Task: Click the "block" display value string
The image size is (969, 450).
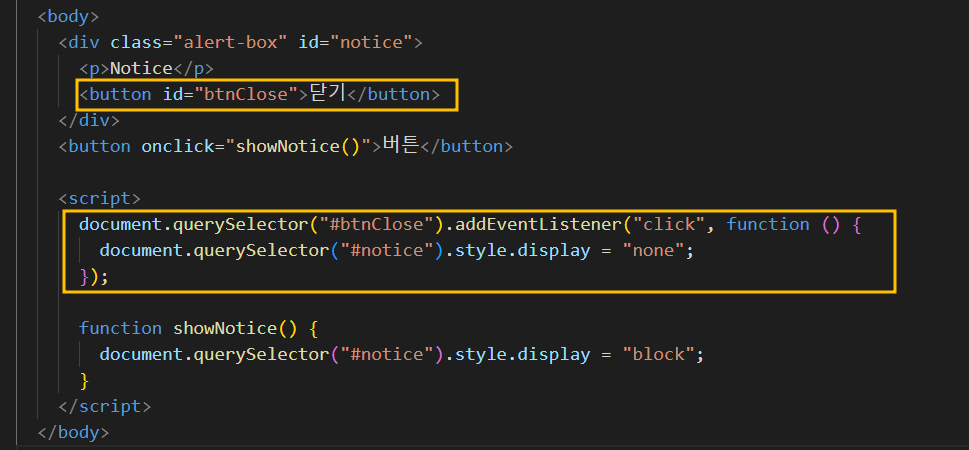Action: point(658,354)
